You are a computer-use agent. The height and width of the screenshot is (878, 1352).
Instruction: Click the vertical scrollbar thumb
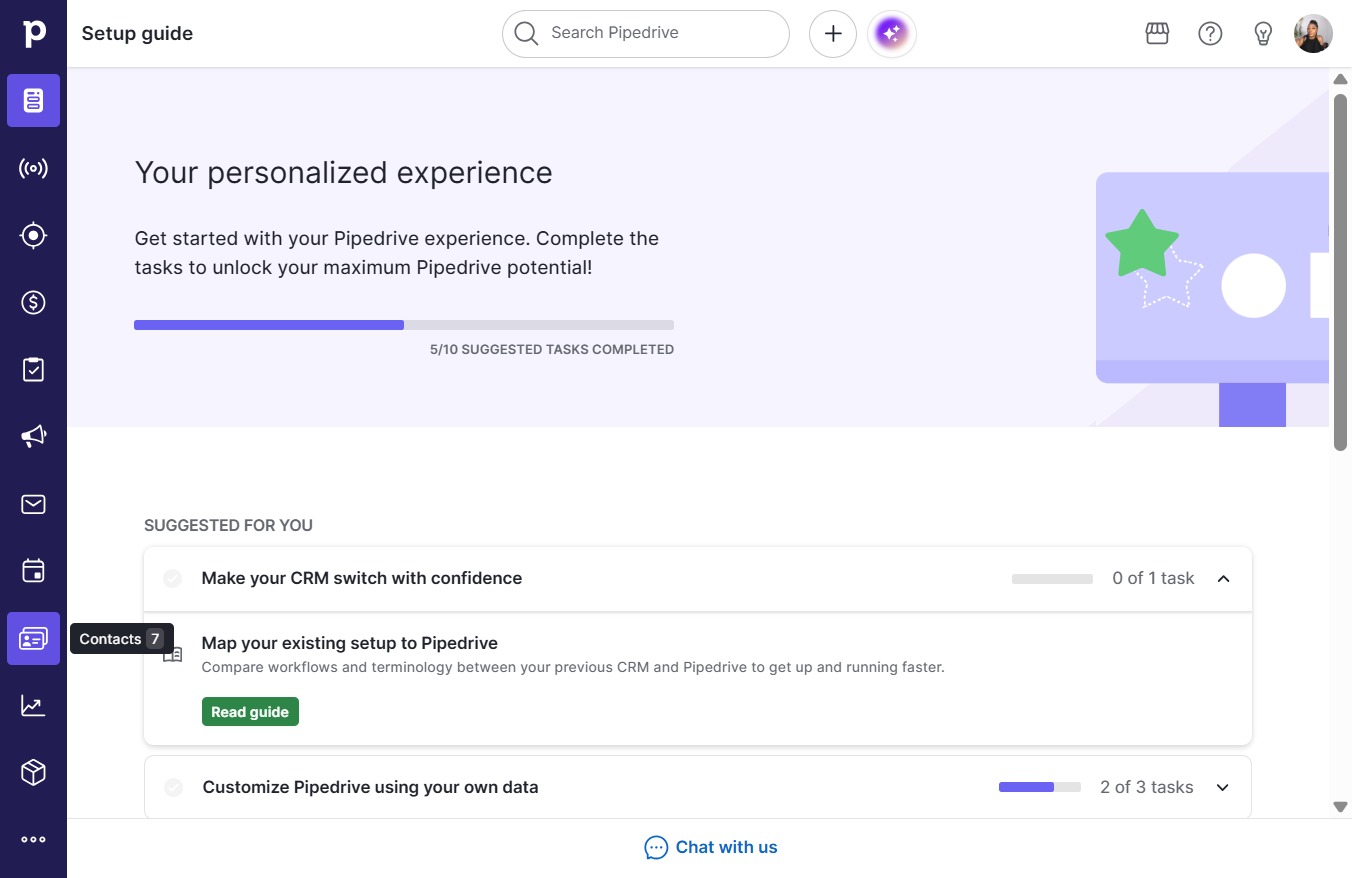pos(1341,273)
